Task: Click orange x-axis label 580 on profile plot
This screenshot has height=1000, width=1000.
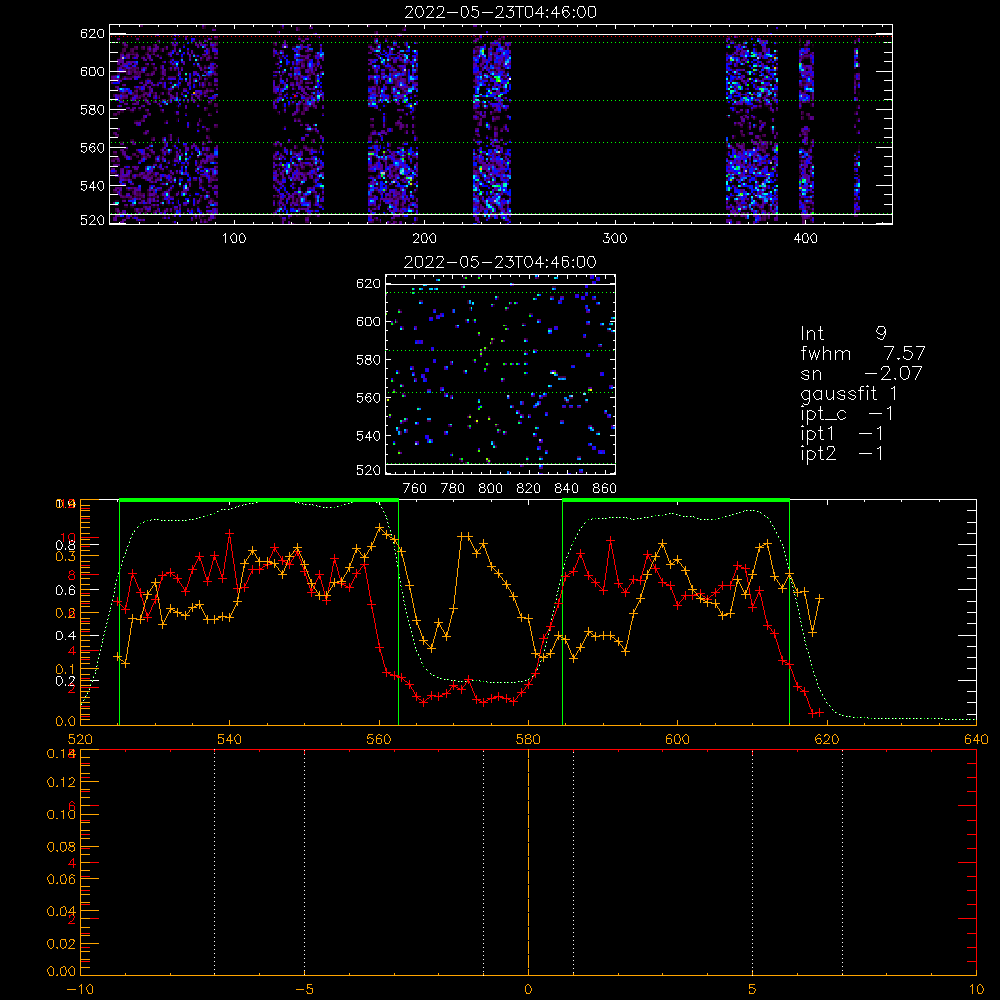Action: point(528,739)
